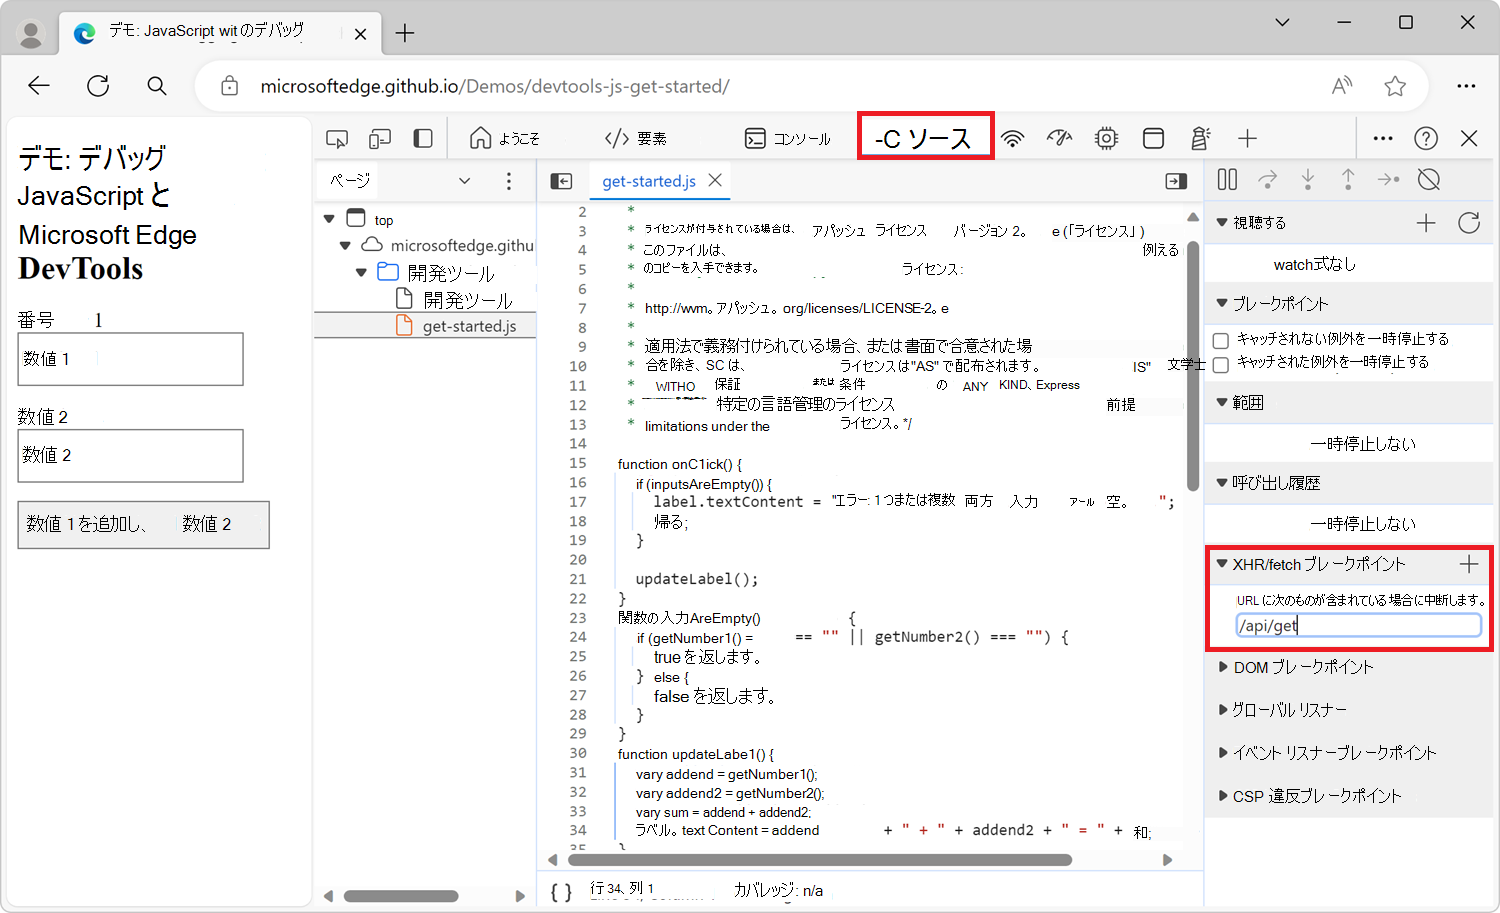Click the step into next function call icon

coord(1308,179)
